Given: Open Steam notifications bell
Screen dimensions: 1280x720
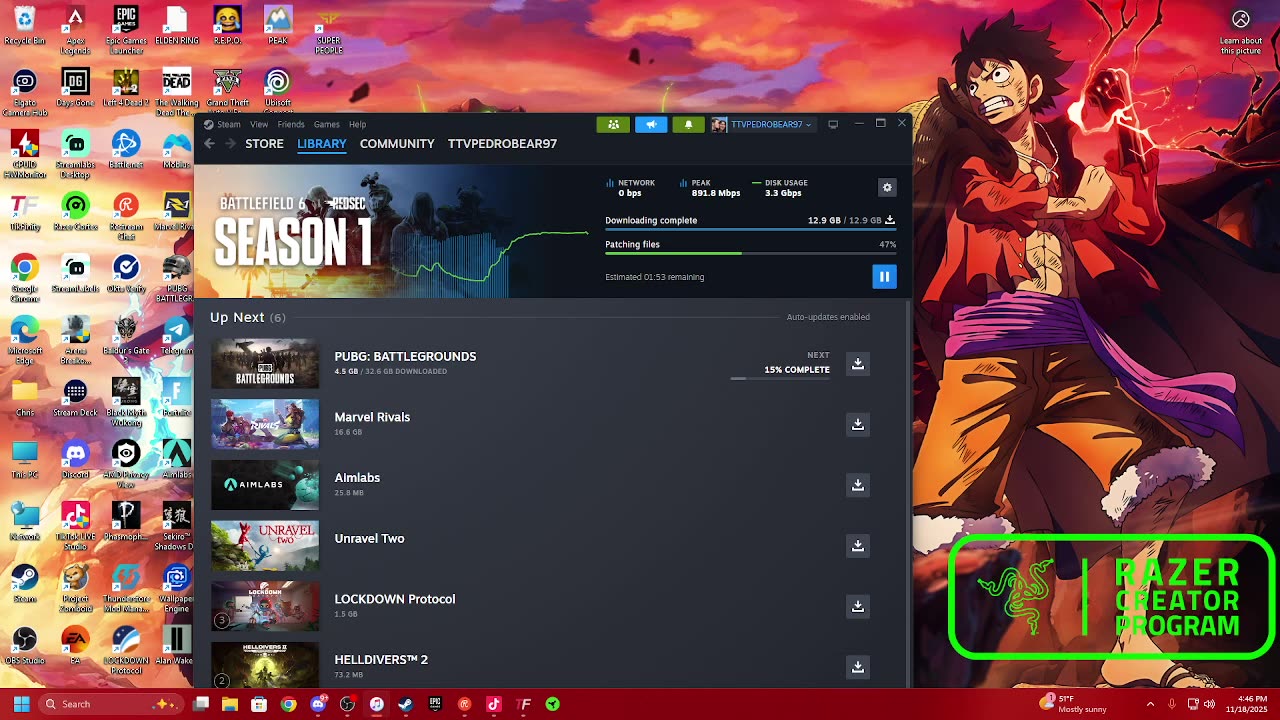Looking at the screenshot, I should click(688, 124).
